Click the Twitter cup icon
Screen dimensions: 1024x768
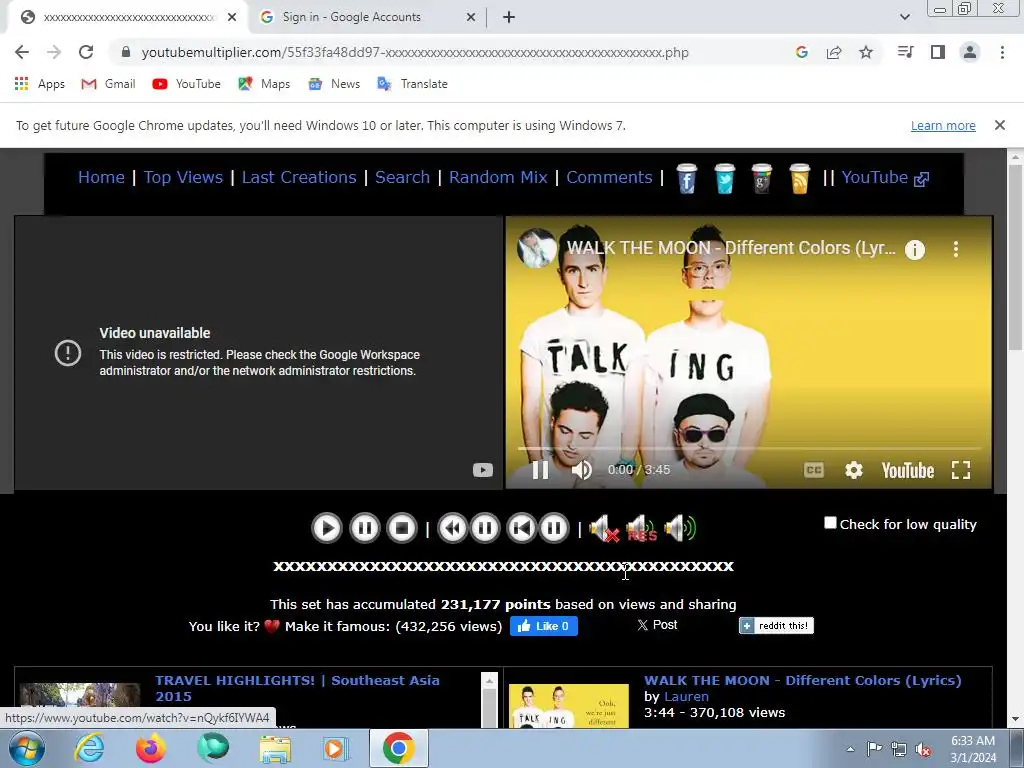click(x=724, y=178)
